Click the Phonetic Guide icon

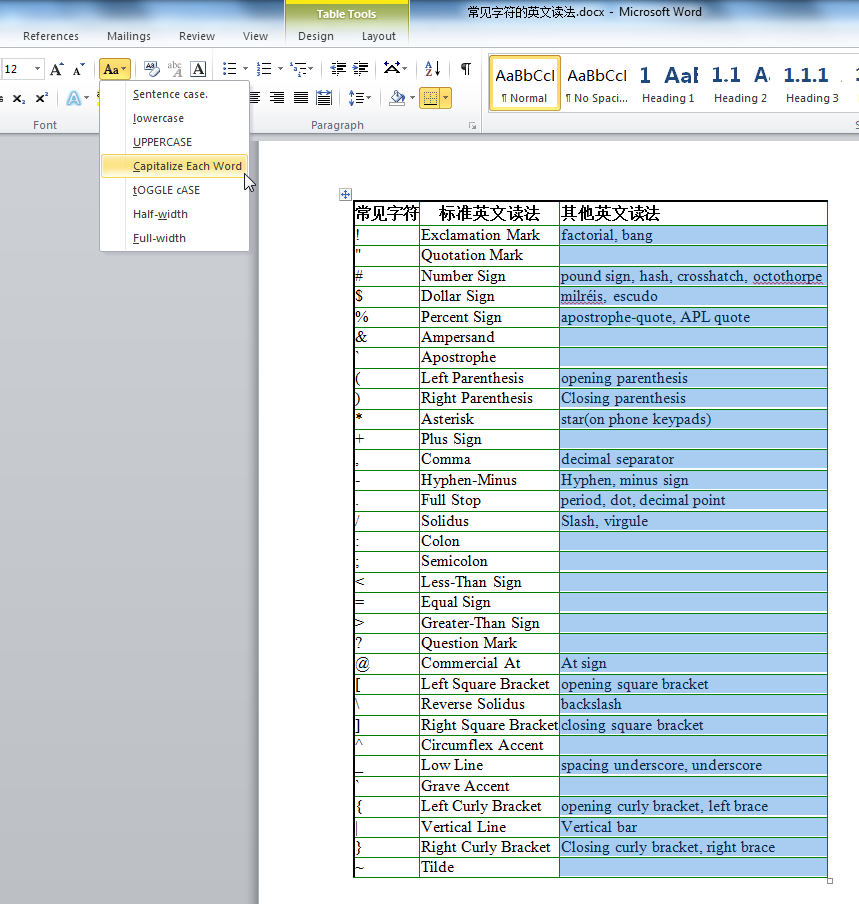175,69
